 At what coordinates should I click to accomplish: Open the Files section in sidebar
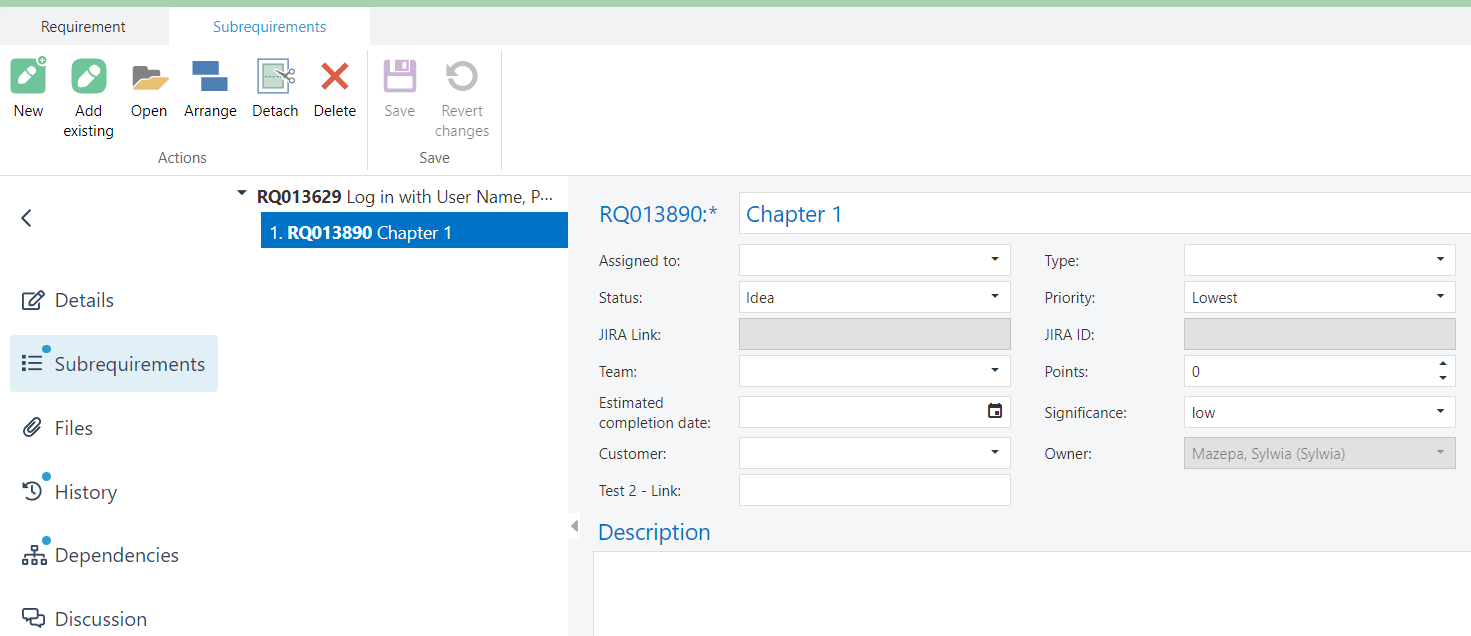(73, 428)
